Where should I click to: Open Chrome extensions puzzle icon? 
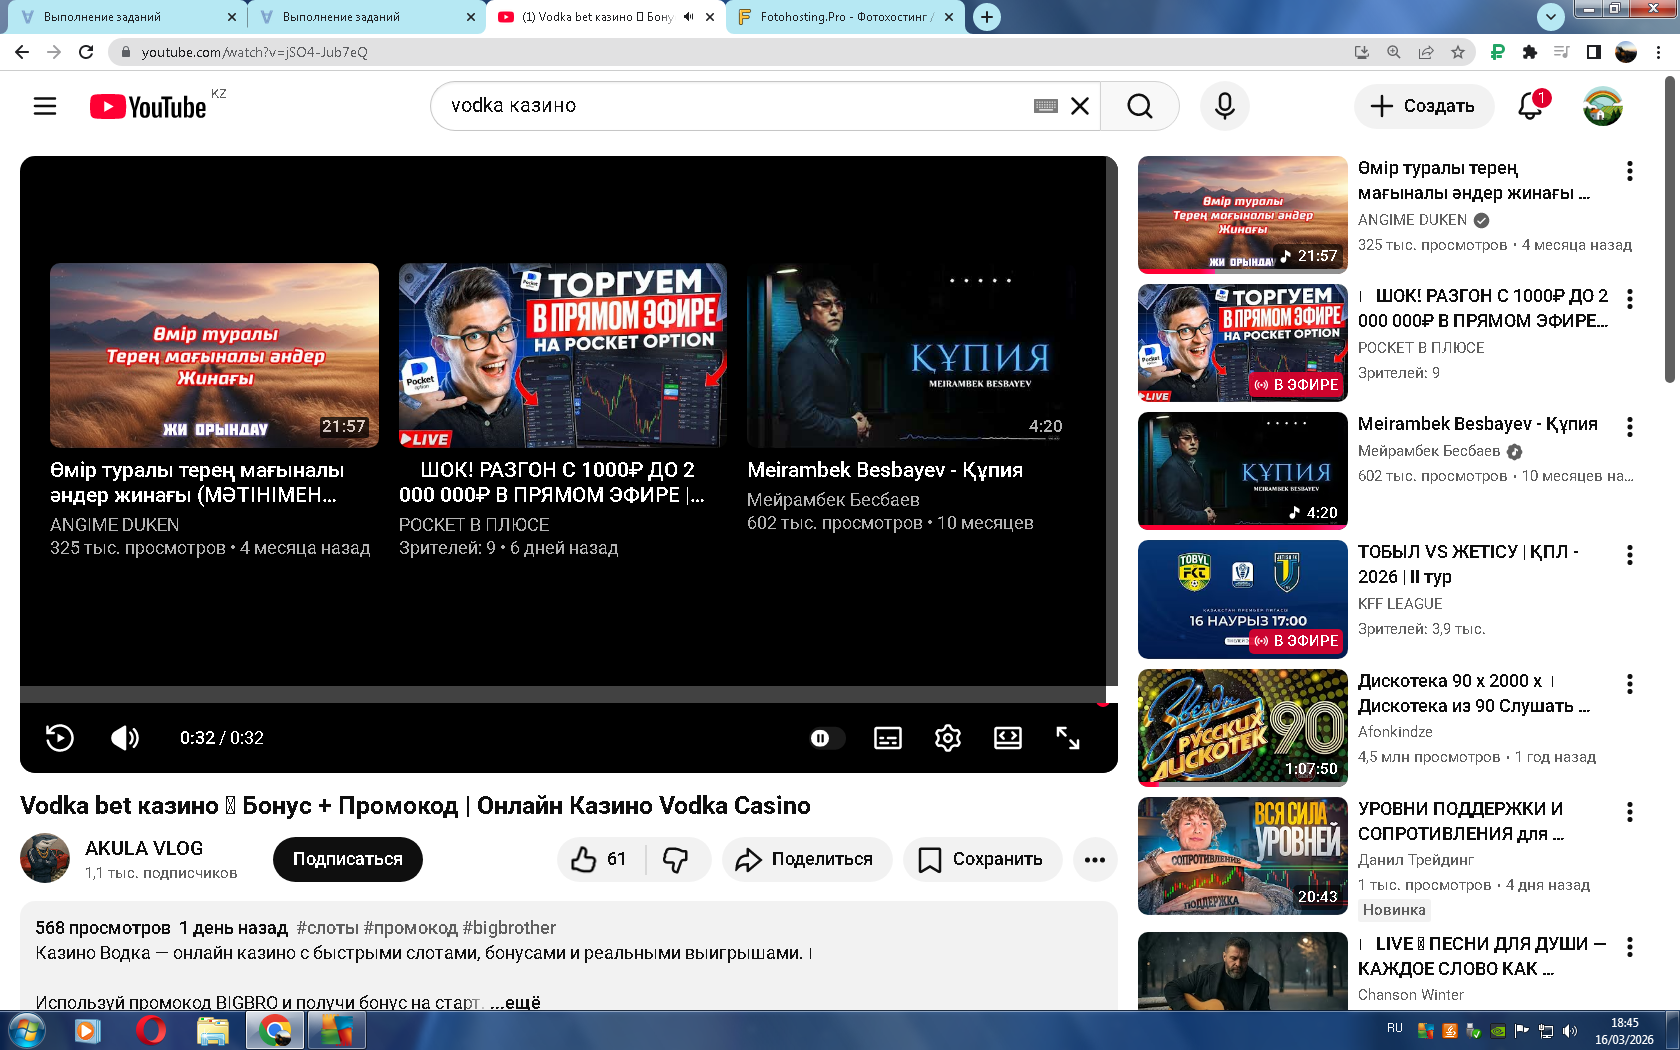click(1529, 52)
